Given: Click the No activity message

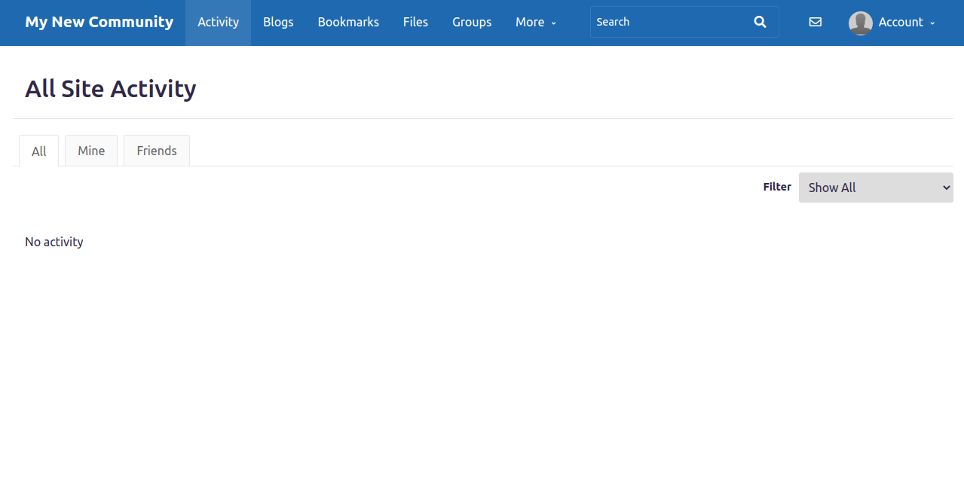Looking at the screenshot, I should point(54,242).
